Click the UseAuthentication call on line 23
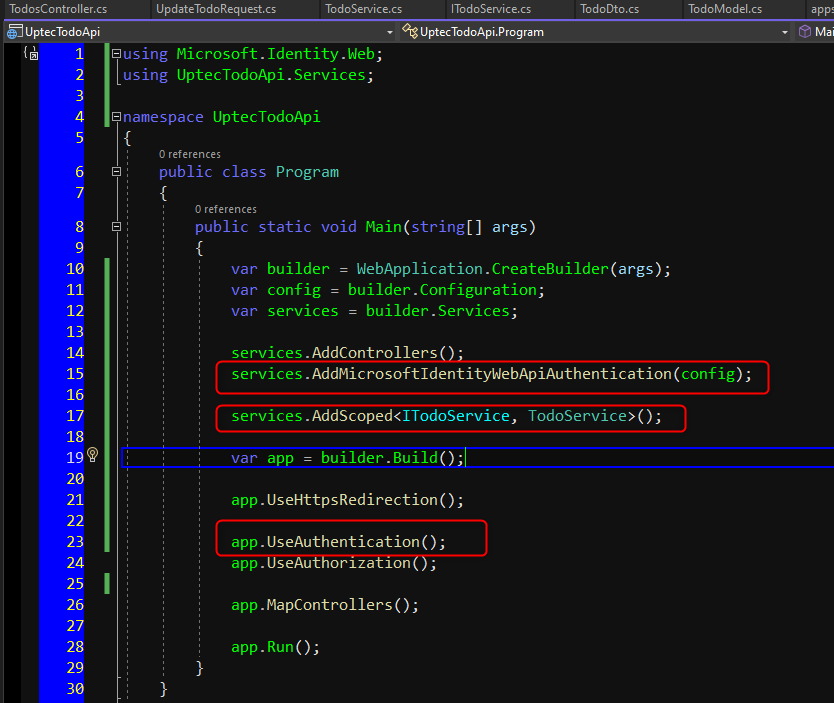 [342, 542]
